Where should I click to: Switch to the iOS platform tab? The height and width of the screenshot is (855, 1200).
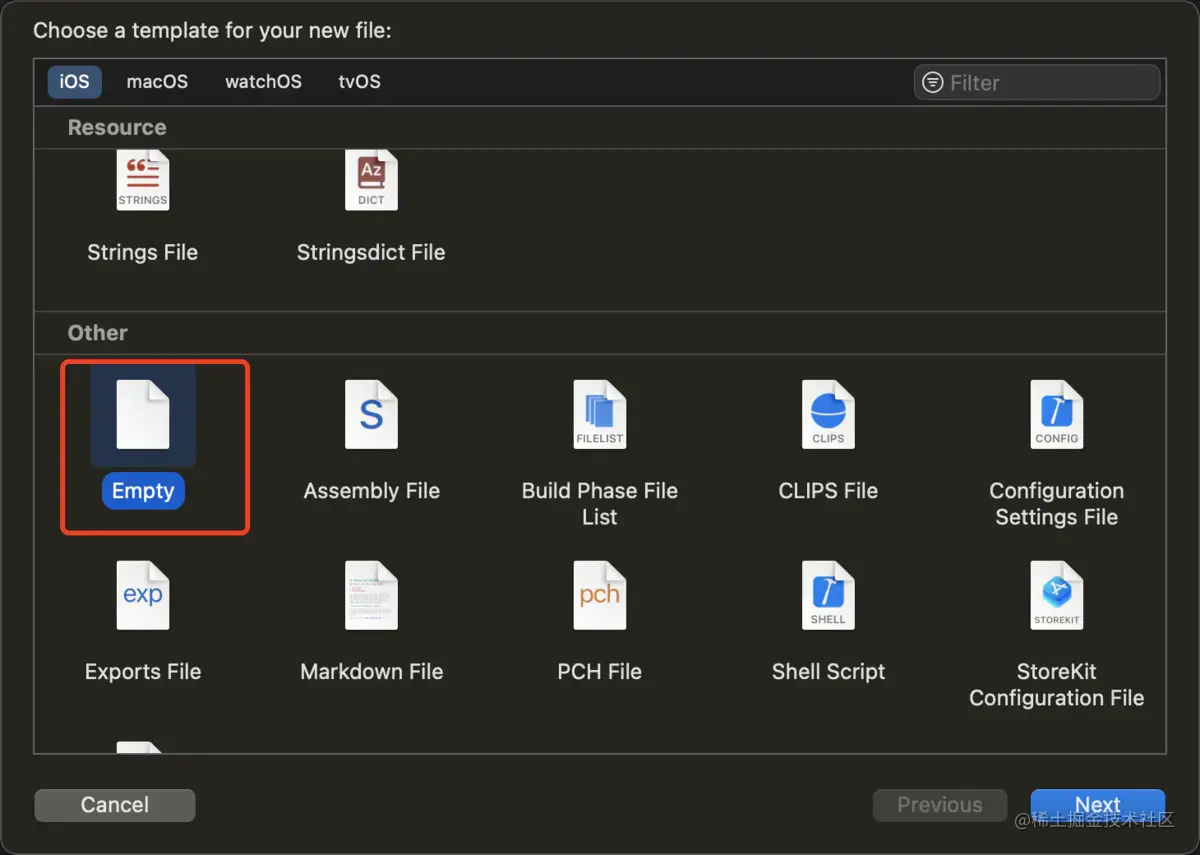click(x=74, y=82)
